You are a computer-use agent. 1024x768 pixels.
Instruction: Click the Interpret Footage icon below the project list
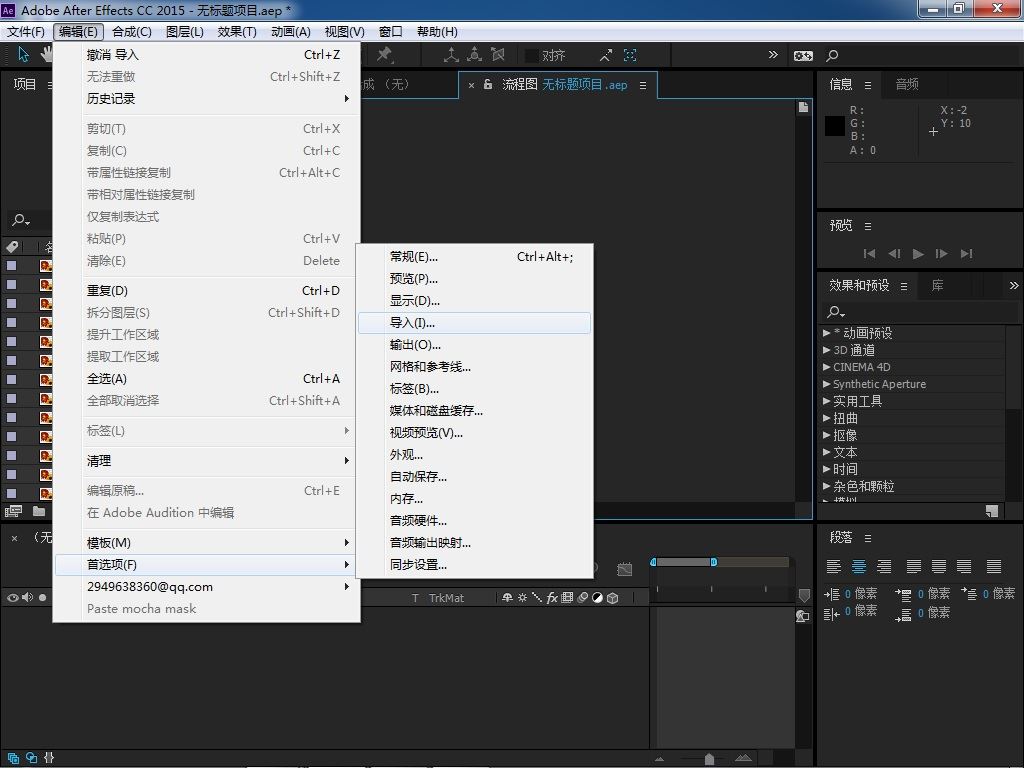click(13, 511)
